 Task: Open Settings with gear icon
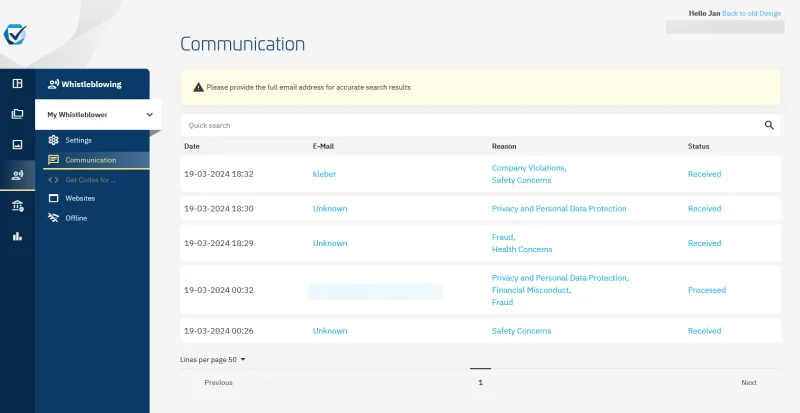pos(70,140)
